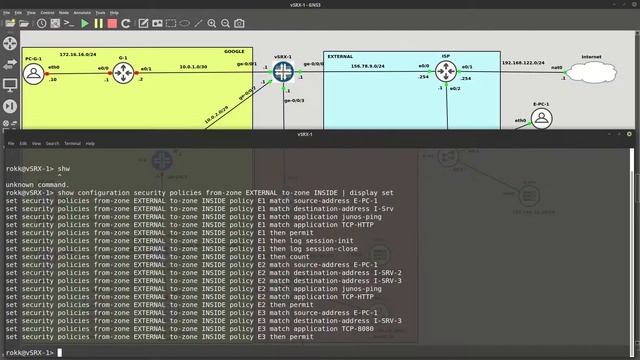Screen dimensions: 640x360
Task: Click line 'policy E1 then log session-init'
Action: pos(180,241)
